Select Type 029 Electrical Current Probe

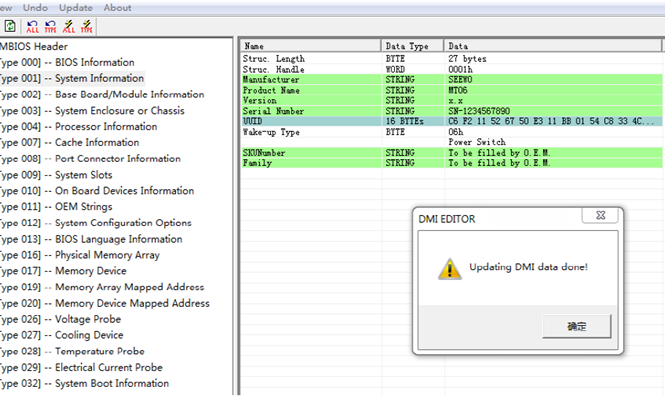[x=81, y=367]
